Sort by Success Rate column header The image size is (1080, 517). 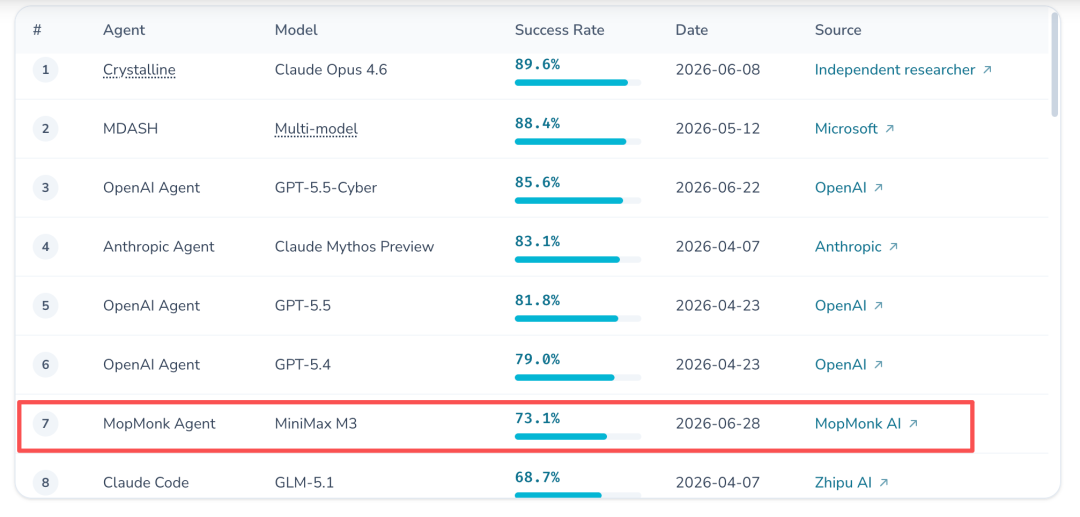click(x=559, y=30)
